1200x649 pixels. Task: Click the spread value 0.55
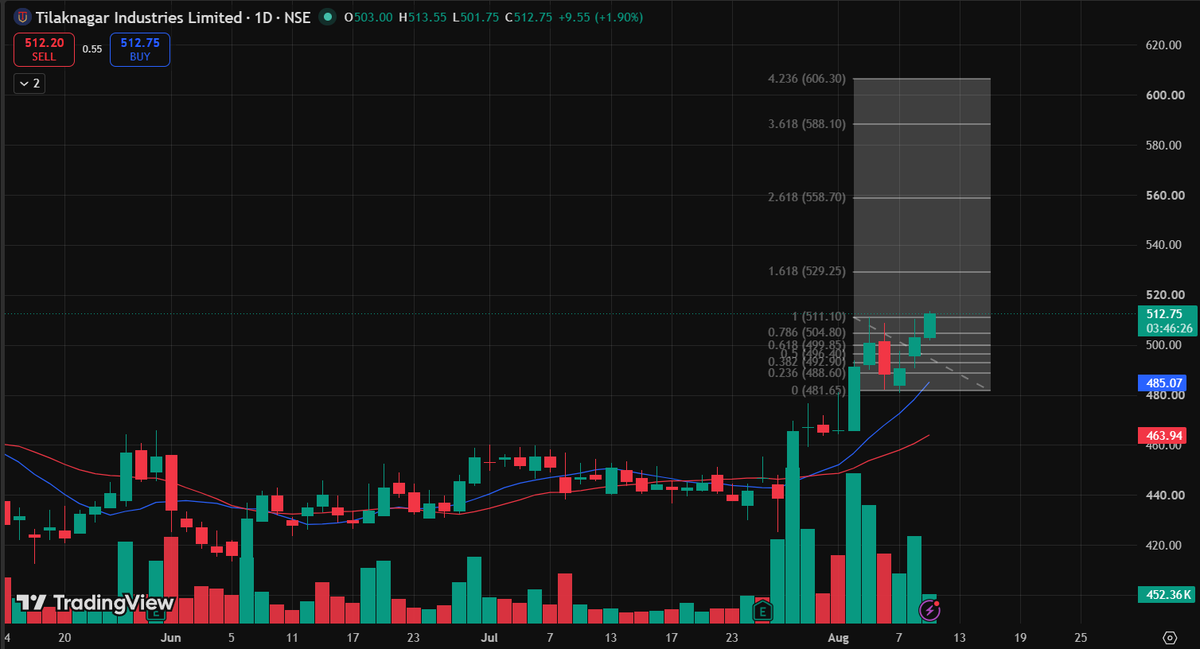click(x=92, y=49)
